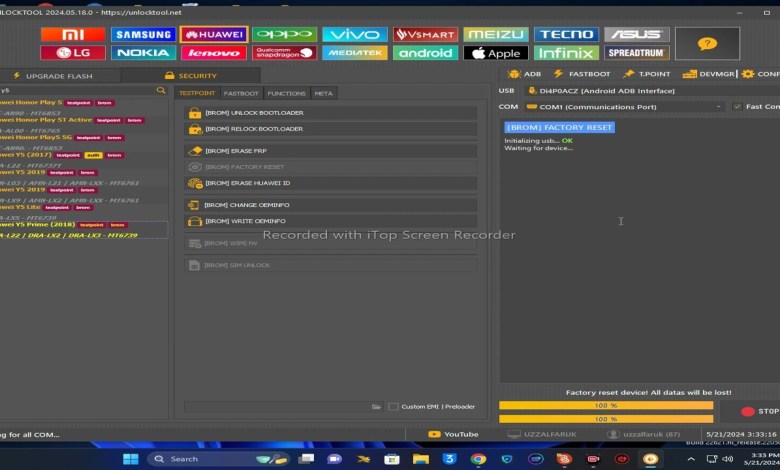Open FASTBOOT from the top-right toolbar
This screenshot has width=780, height=470.
582,74
